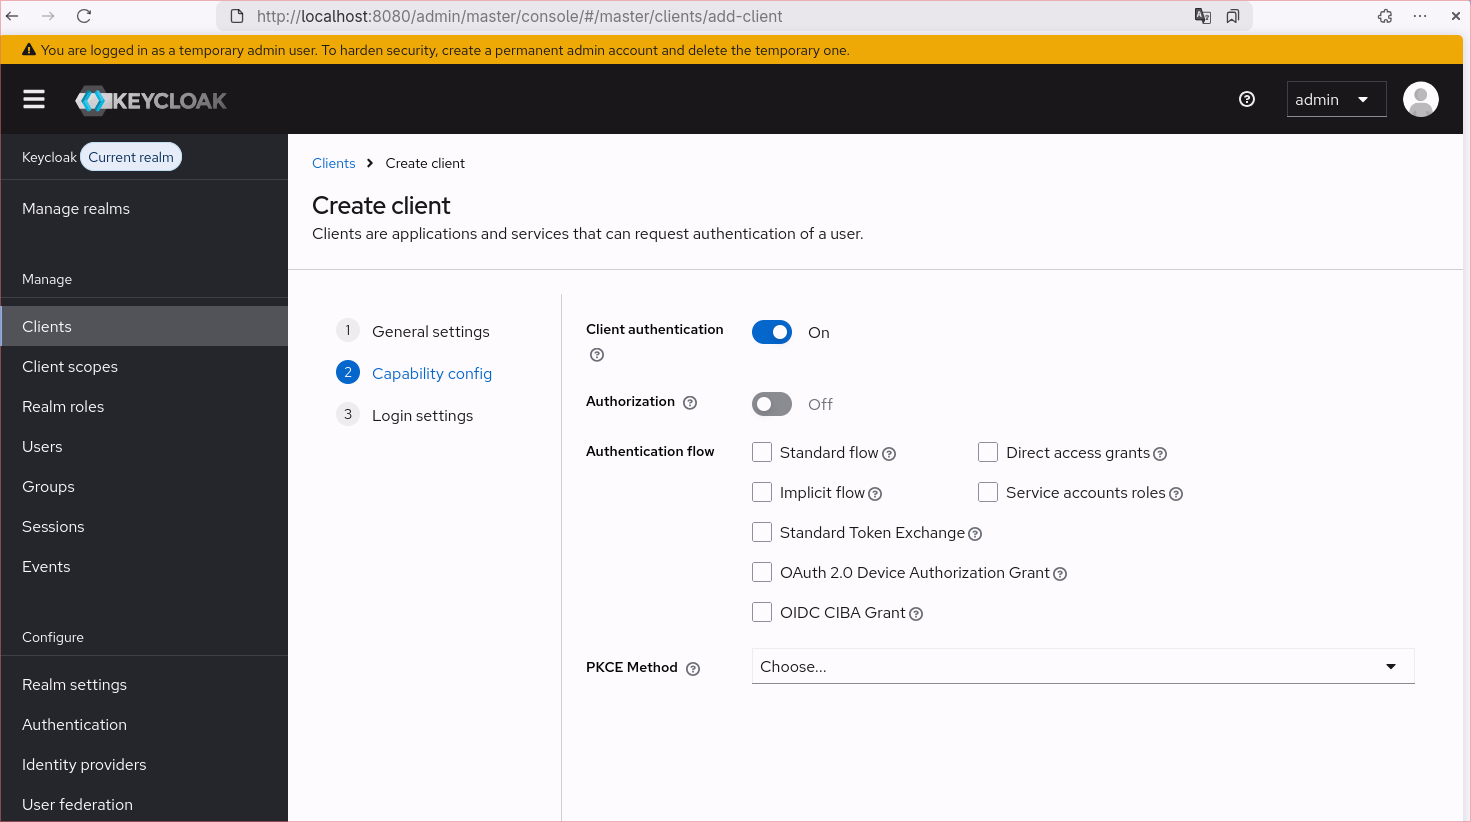
Task: Show help icon for OIDC CIBA Grant
Action: pyautogui.click(x=916, y=614)
